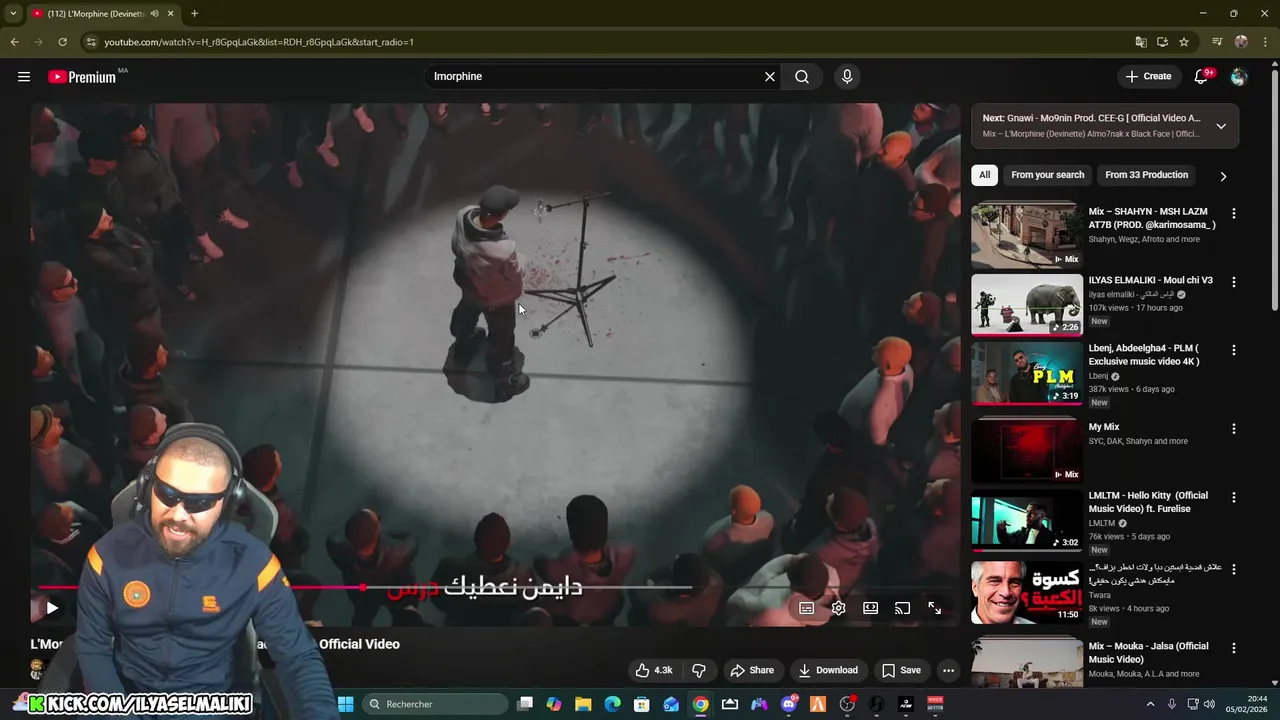Open ILYAS ELMALIKI Moul chi V3 video

tap(1026, 305)
